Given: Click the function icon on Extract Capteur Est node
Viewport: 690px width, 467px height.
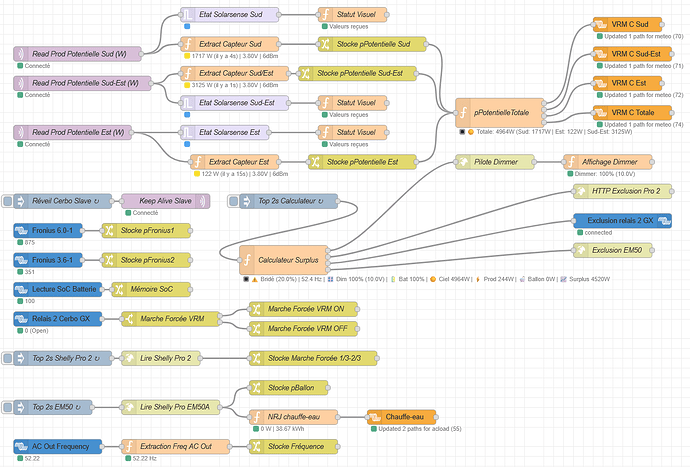Looking at the screenshot, I should 198,162.
